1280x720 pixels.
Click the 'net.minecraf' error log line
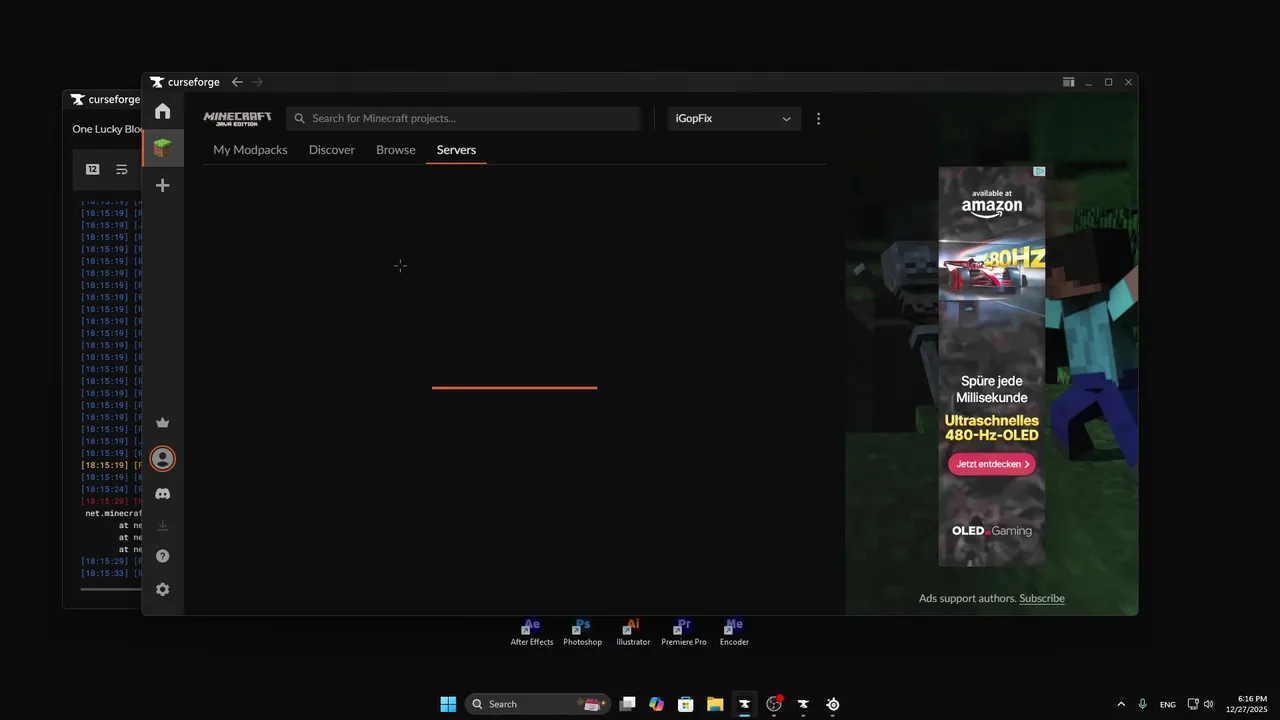pos(113,513)
